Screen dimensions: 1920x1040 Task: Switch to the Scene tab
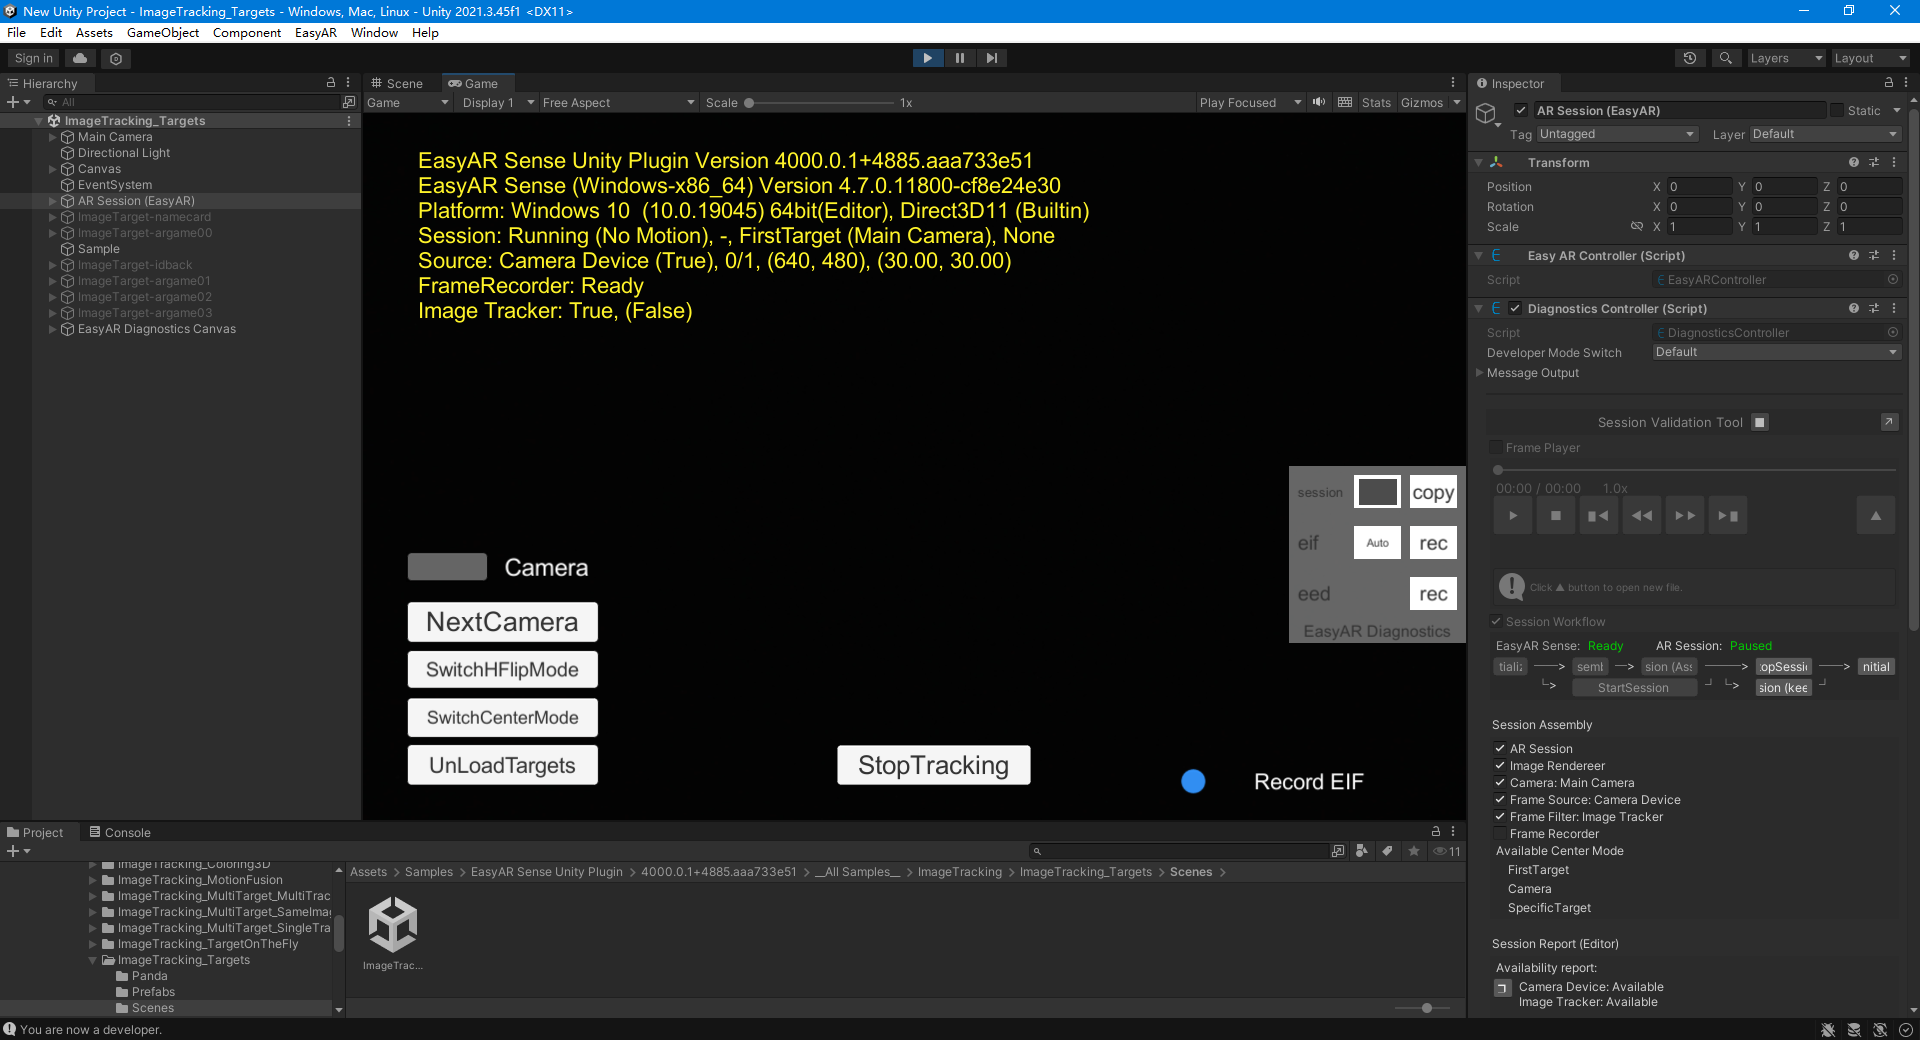(x=398, y=83)
